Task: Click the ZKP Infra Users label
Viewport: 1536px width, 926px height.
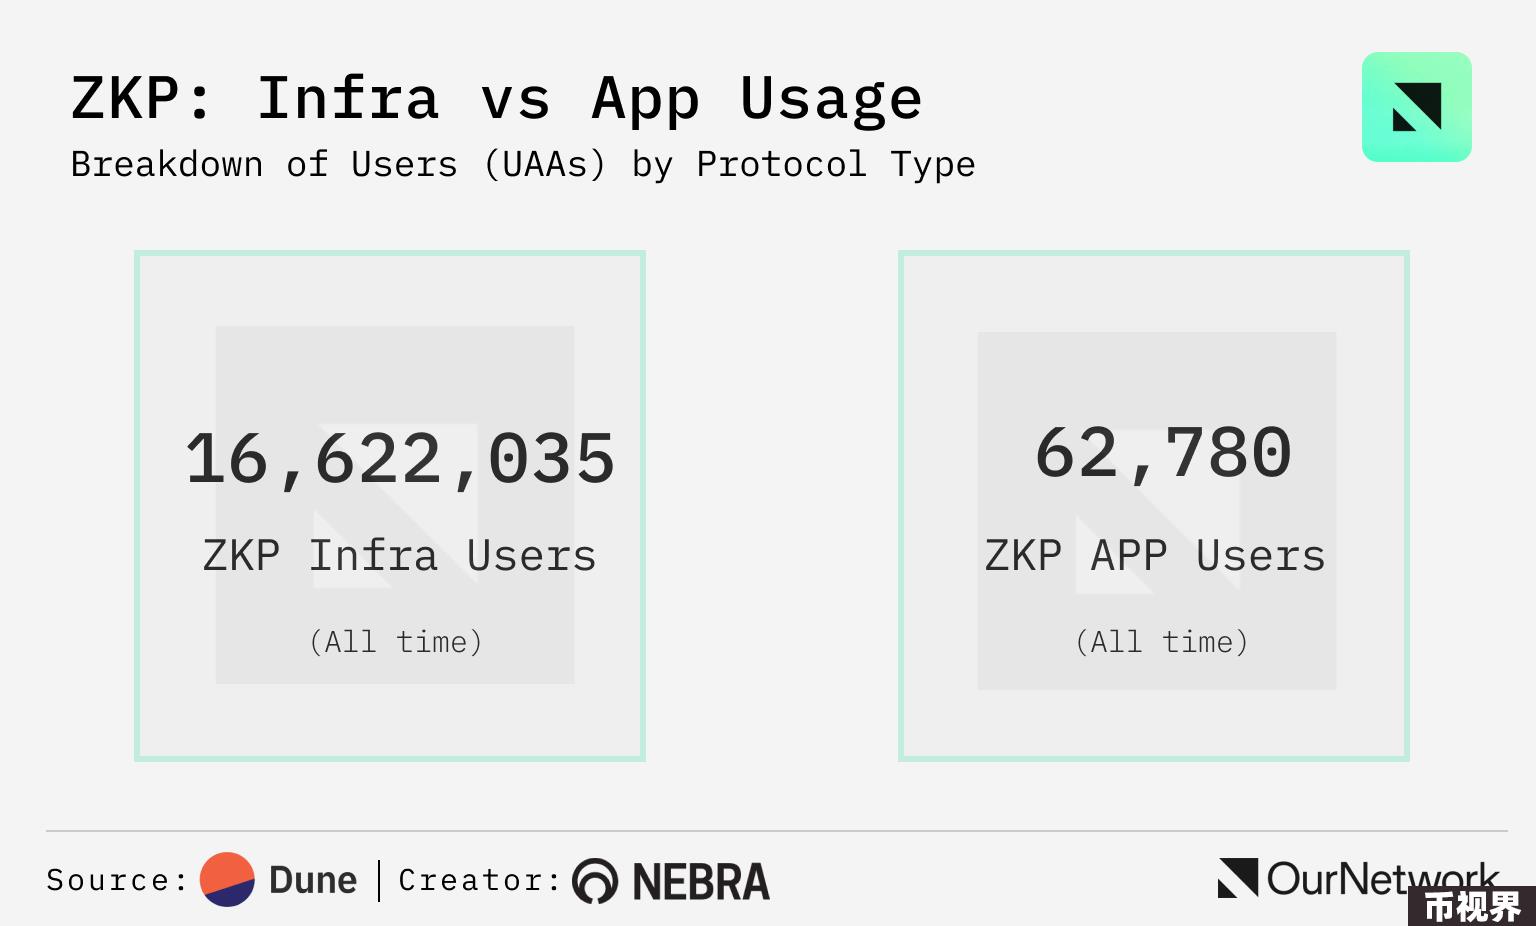Action: [x=400, y=556]
